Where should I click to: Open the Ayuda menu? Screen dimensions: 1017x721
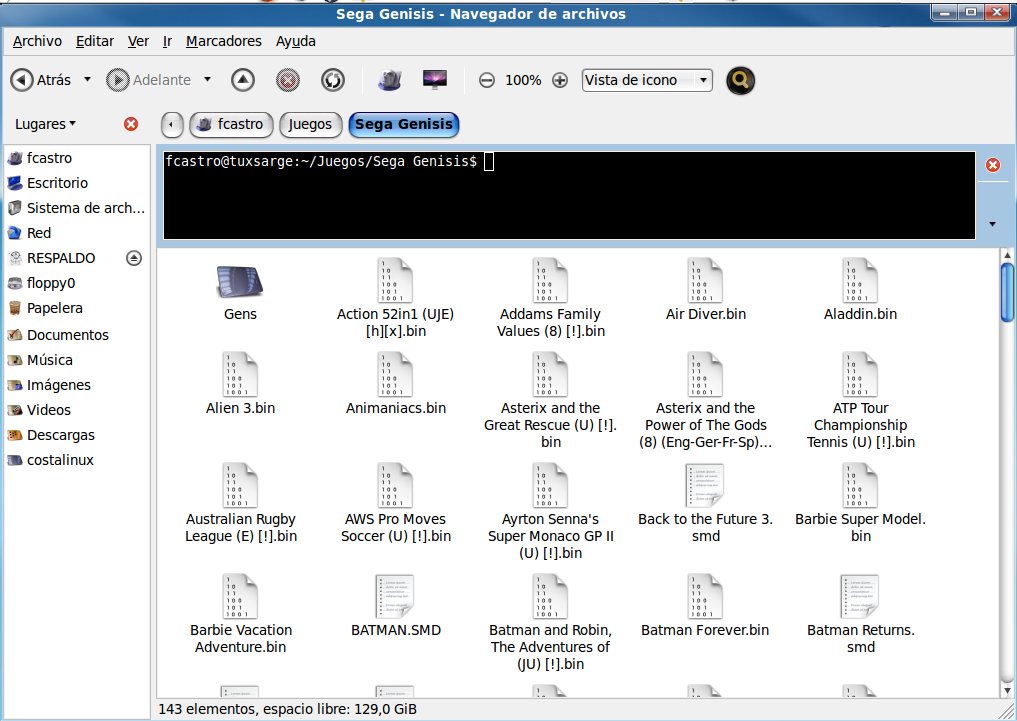click(296, 41)
